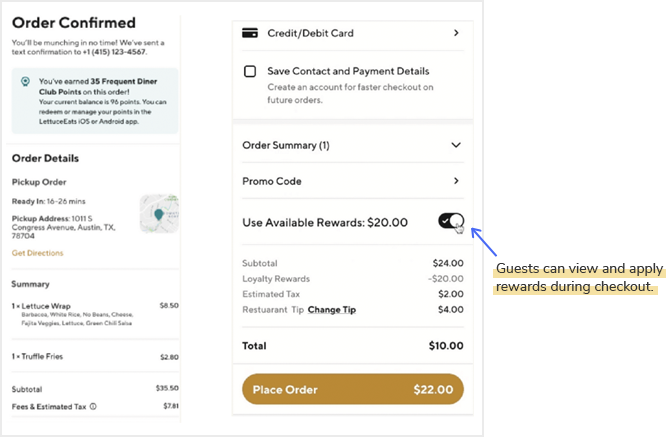Tick the Save Contact and Payment Details checkbox
The width and height of the screenshot is (666, 437).
pyautogui.click(x=250, y=71)
